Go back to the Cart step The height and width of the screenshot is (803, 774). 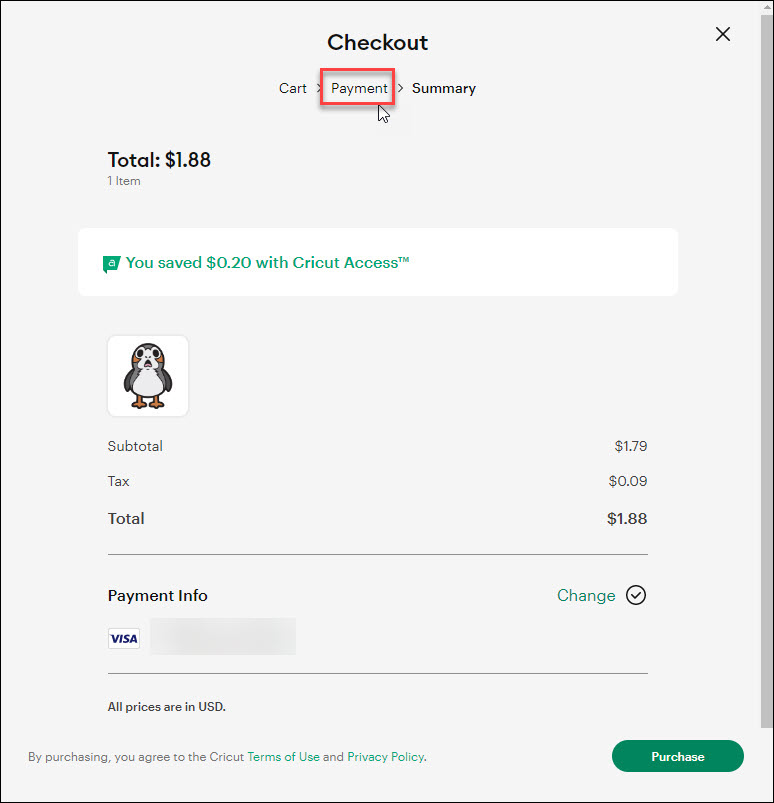coord(293,88)
